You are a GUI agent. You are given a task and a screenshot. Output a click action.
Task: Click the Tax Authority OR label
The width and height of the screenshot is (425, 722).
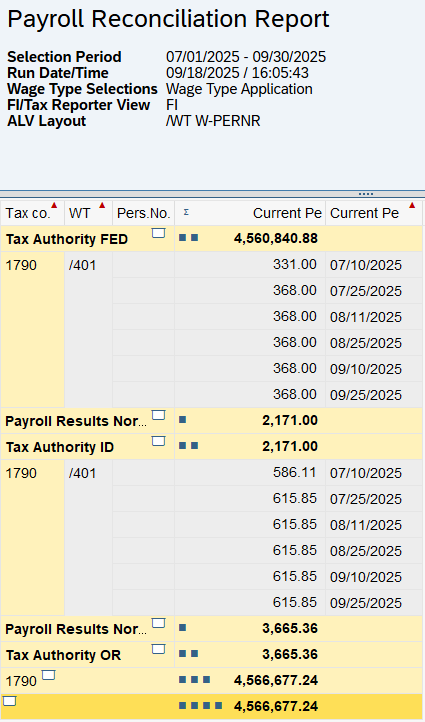63,655
